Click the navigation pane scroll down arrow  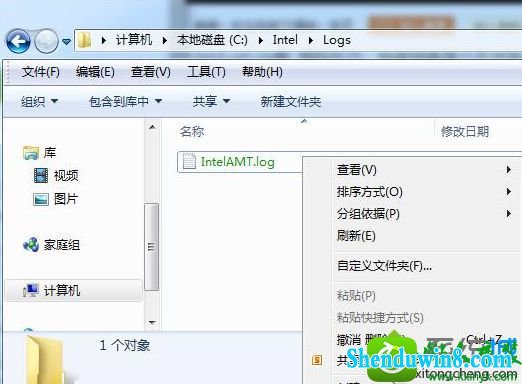(x=152, y=322)
